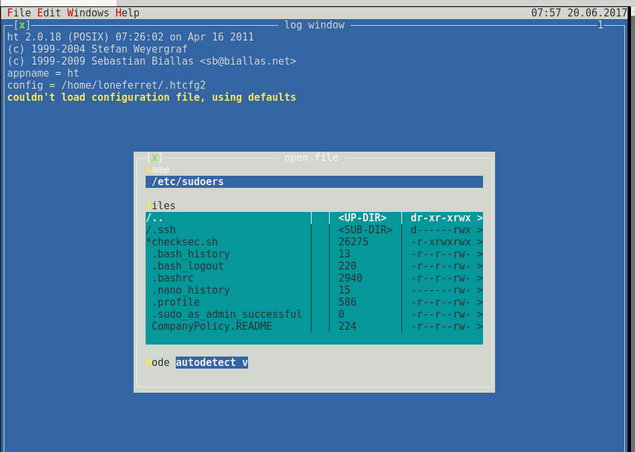This screenshot has width=635, height=452.
Task: Open the Edit menu
Action: pos(50,13)
